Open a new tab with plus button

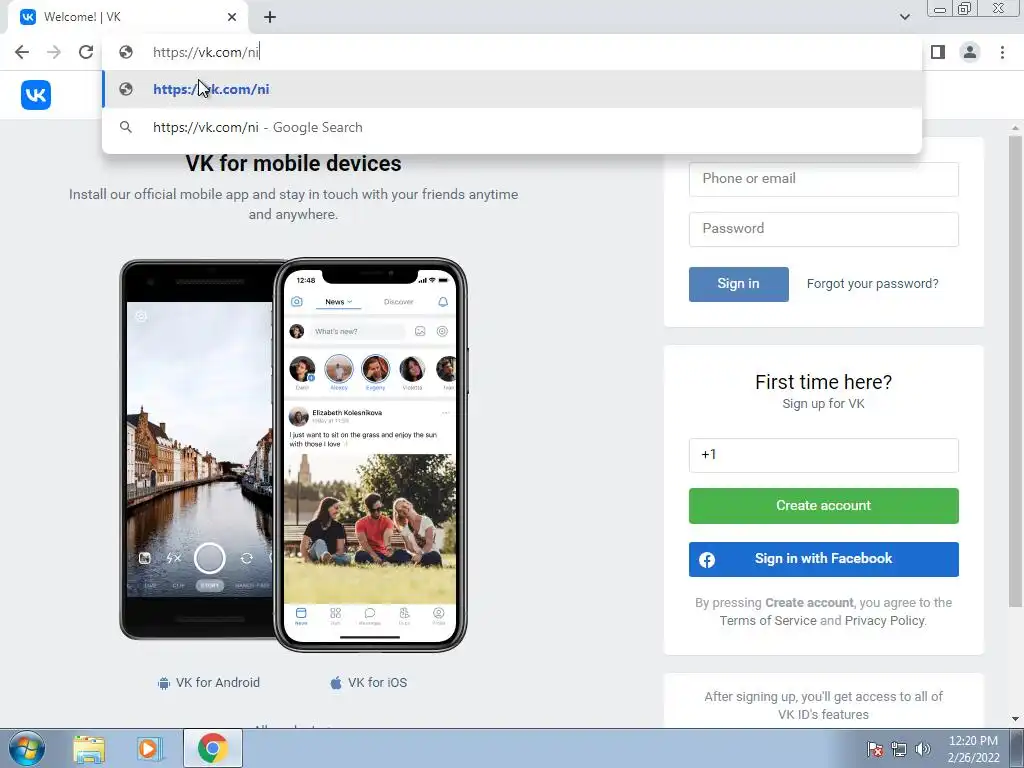tap(270, 17)
